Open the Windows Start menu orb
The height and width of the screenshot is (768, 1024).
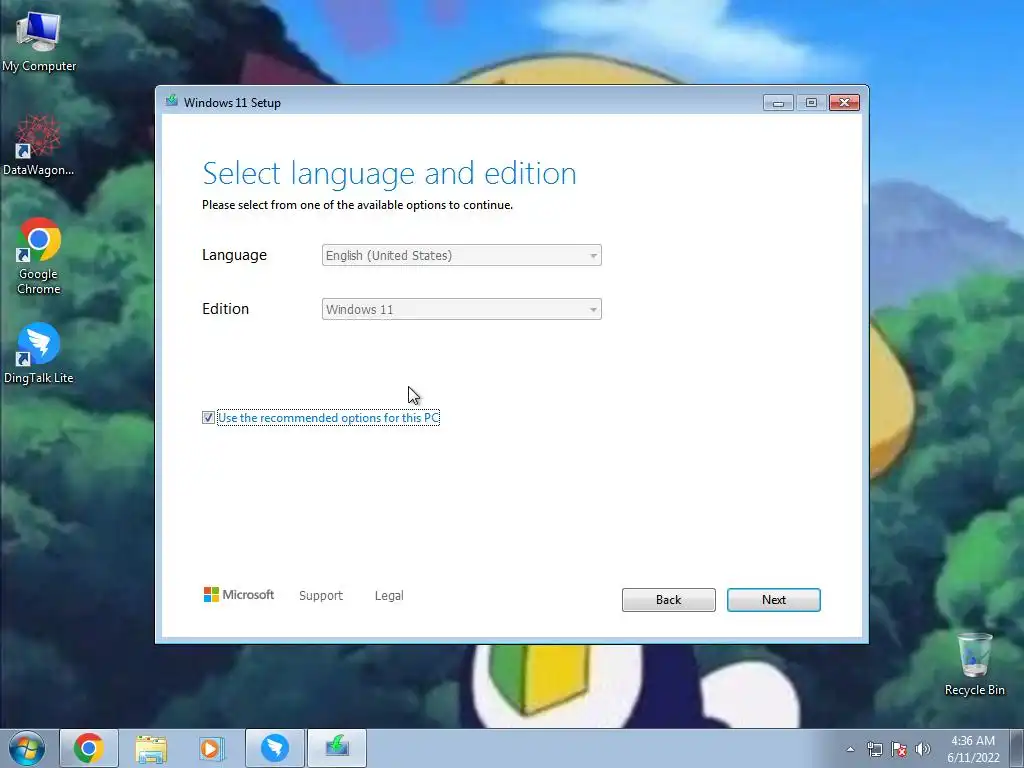click(27, 748)
